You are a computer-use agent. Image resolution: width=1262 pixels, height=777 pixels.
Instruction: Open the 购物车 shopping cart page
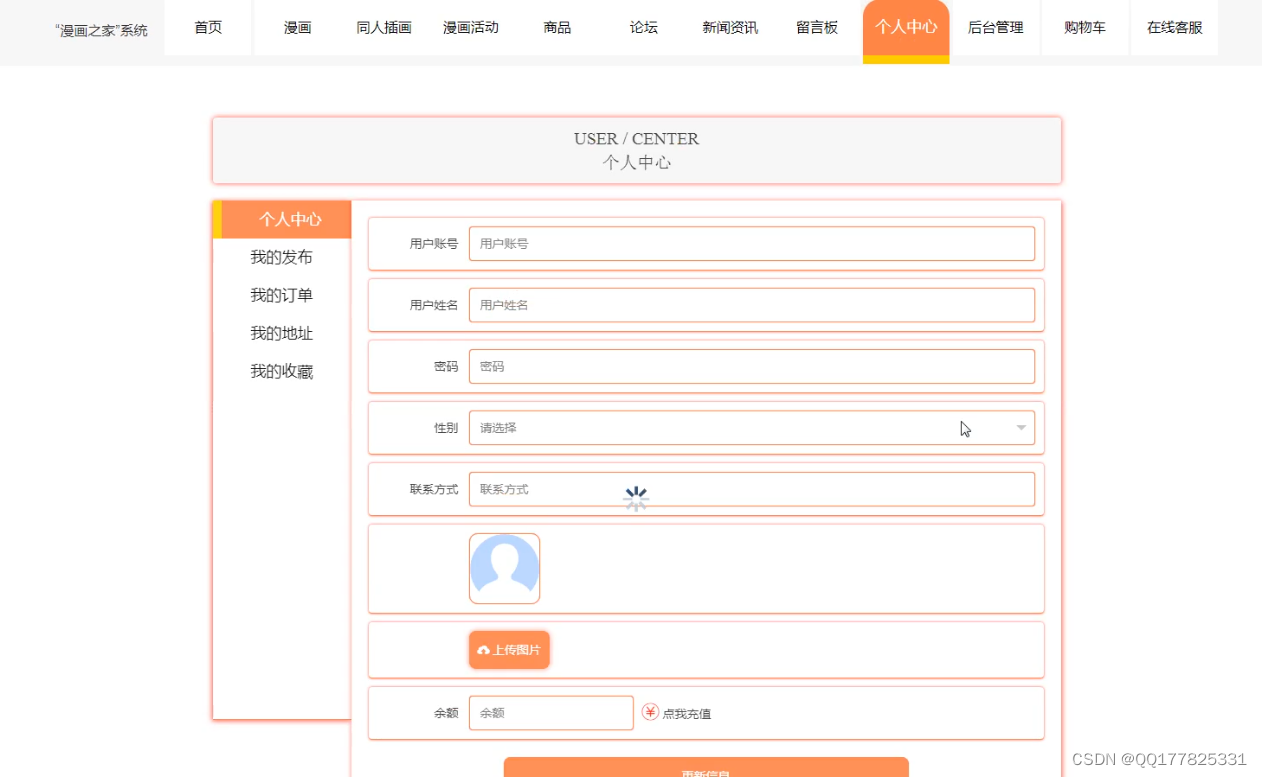pos(1084,28)
